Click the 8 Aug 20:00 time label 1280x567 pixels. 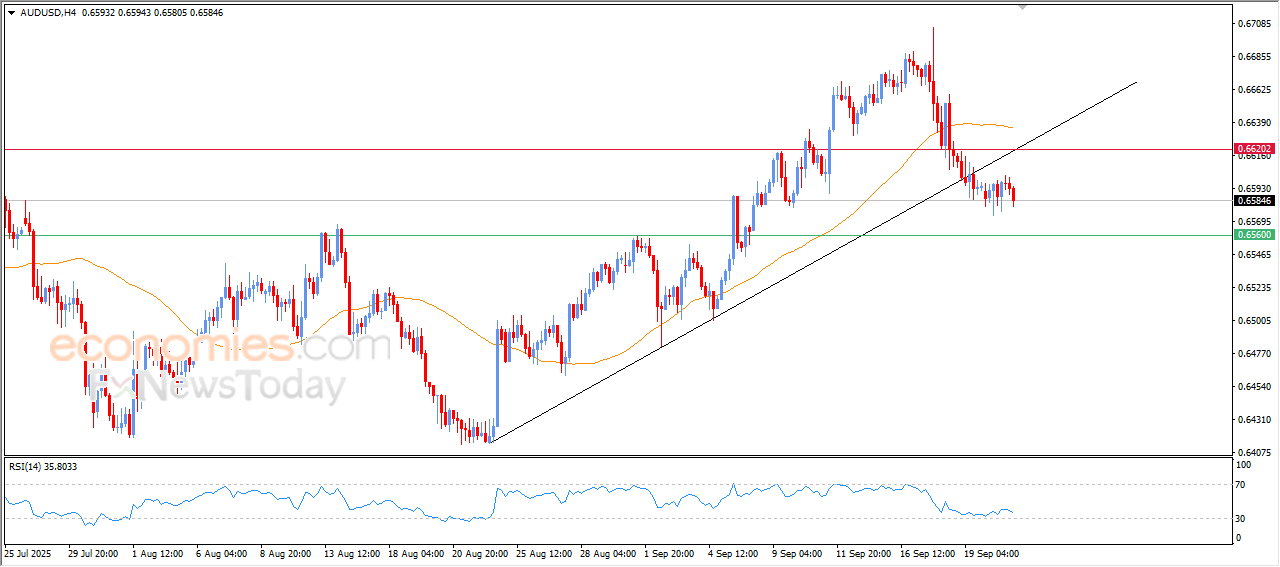[285, 552]
